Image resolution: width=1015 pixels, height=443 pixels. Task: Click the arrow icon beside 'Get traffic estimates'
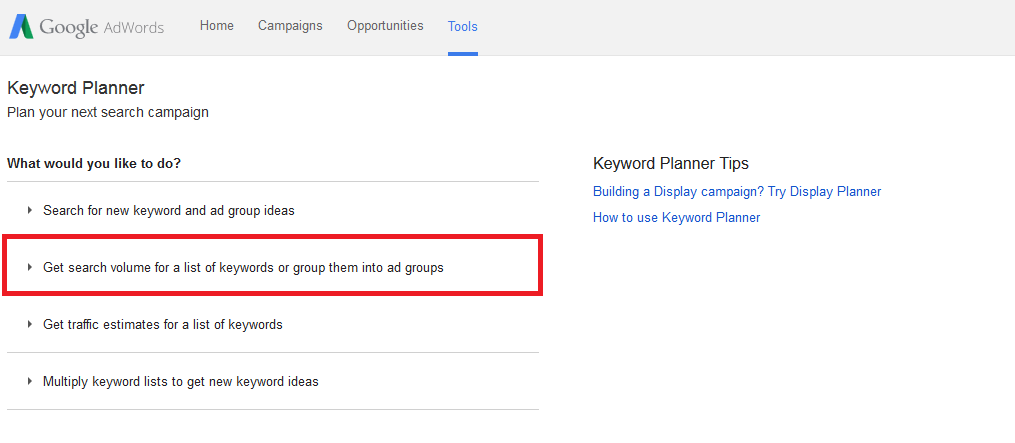pos(30,325)
